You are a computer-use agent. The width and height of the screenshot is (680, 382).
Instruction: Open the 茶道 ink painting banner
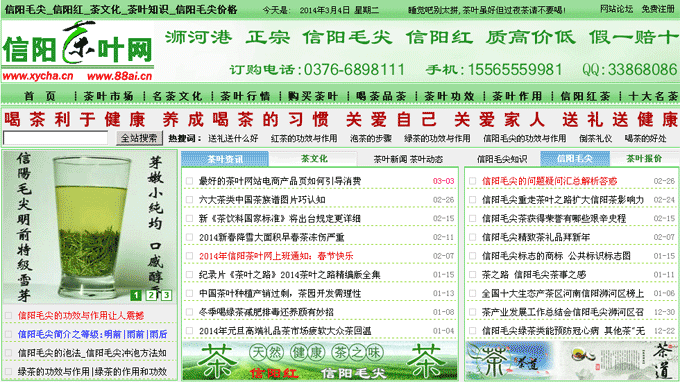tap(572, 361)
